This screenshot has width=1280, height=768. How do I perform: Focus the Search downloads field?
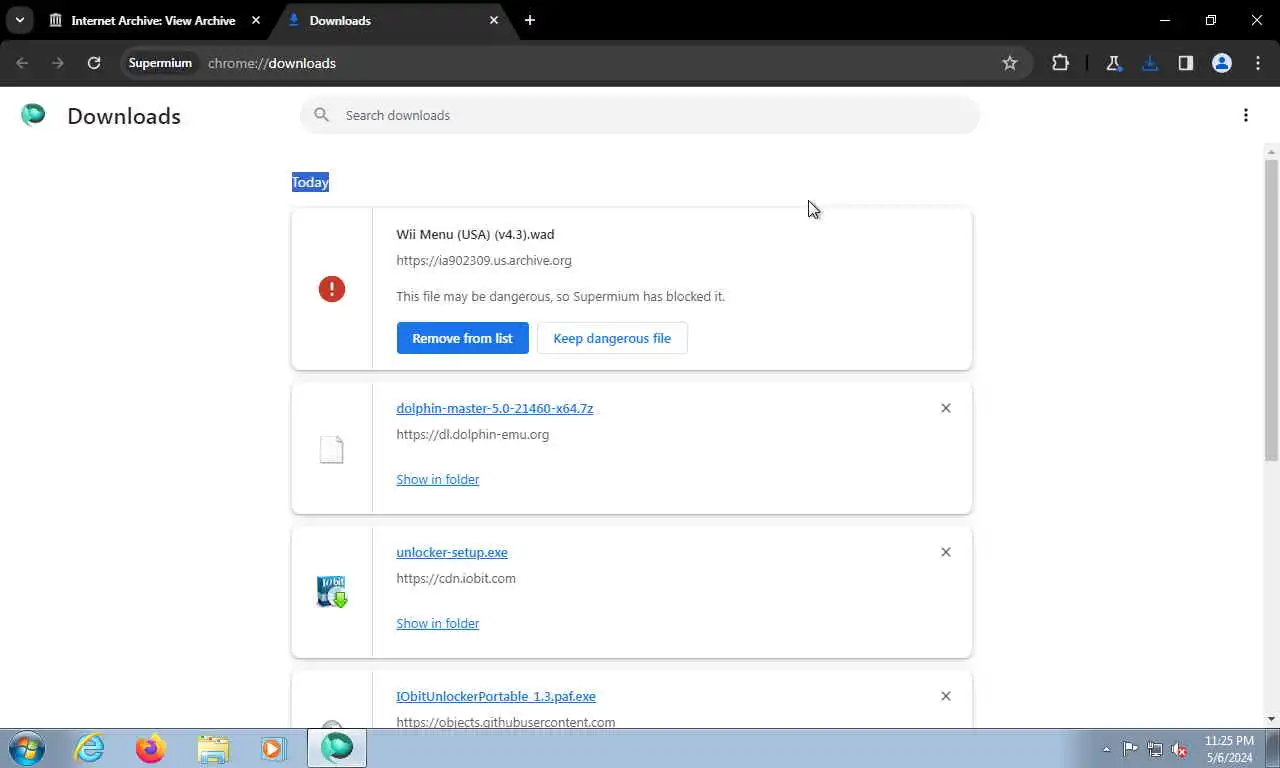click(x=640, y=115)
